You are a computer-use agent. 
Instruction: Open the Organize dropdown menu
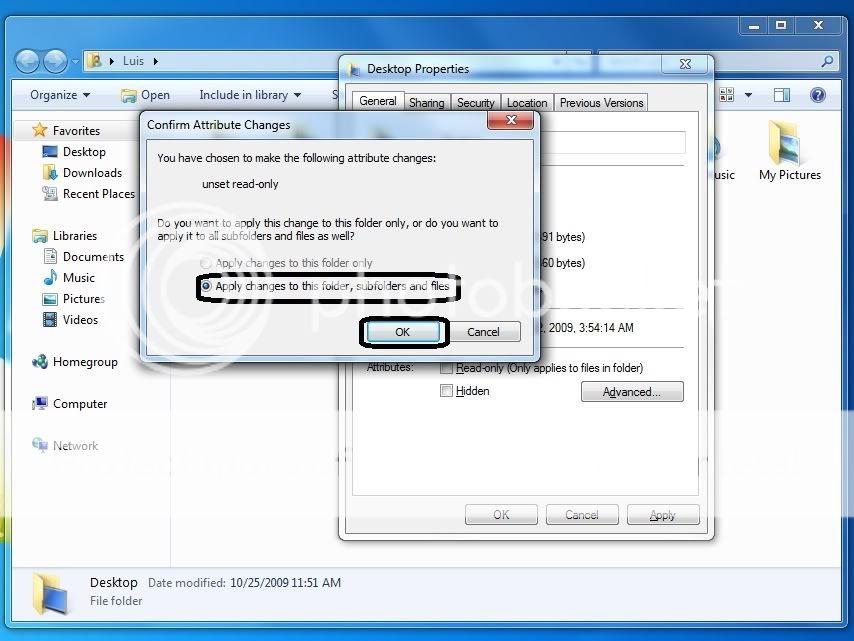pyautogui.click(x=57, y=94)
